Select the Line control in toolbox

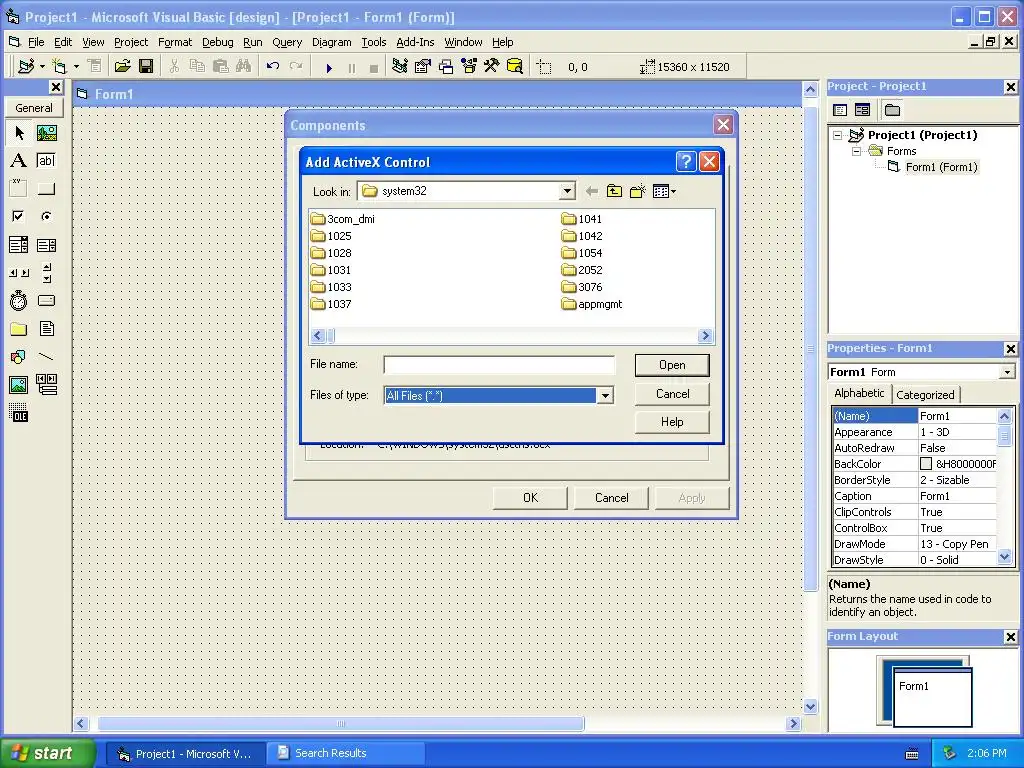(x=46, y=357)
